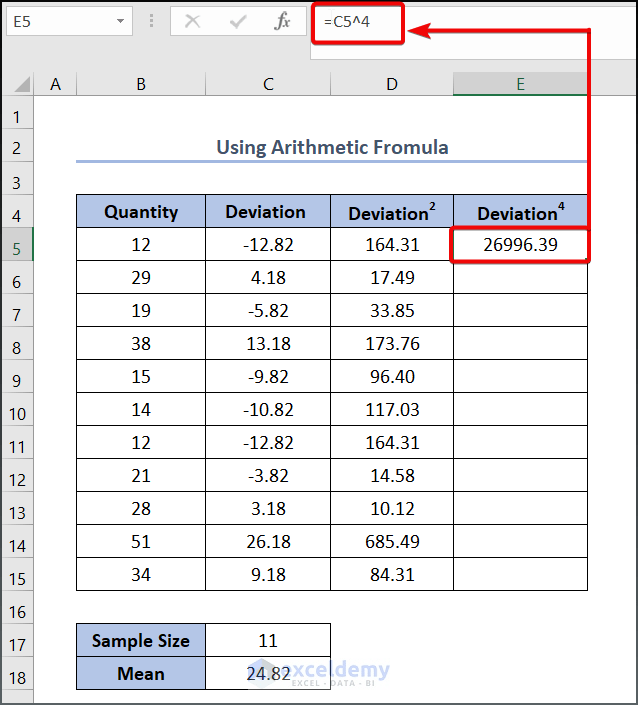The height and width of the screenshot is (705, 638).
Task: Select cell with value 17.49
Action: click(392, 277)
